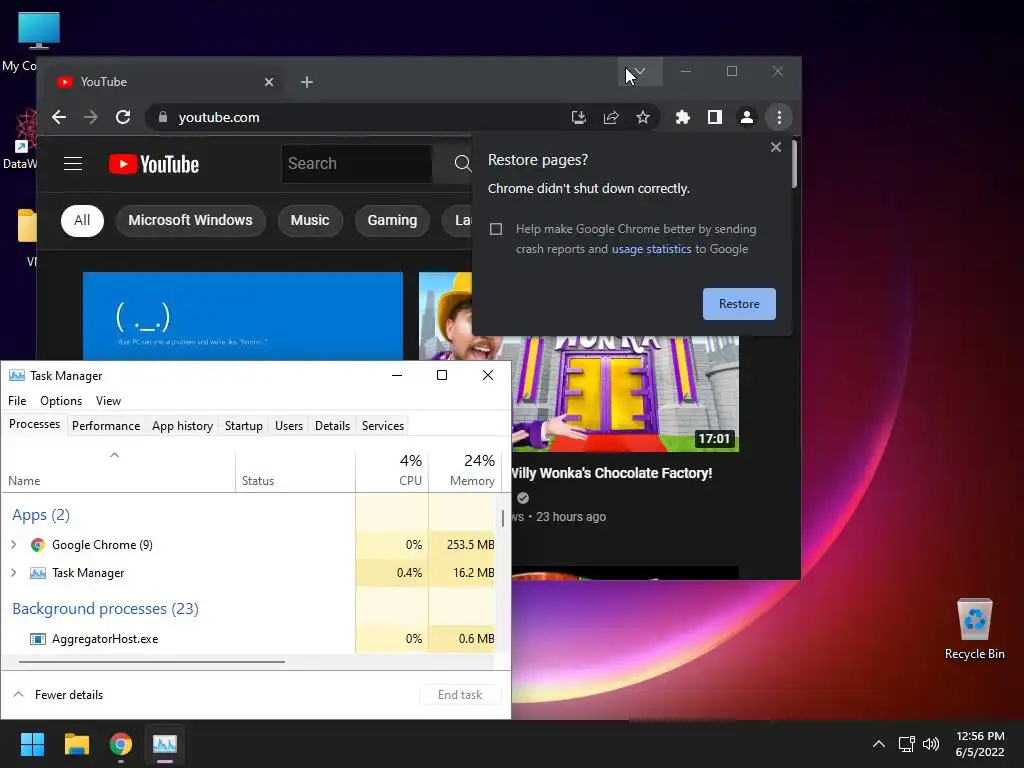Select the All filter chip
The height and width of the screenshot is (768, 1024).
(82, 220)
